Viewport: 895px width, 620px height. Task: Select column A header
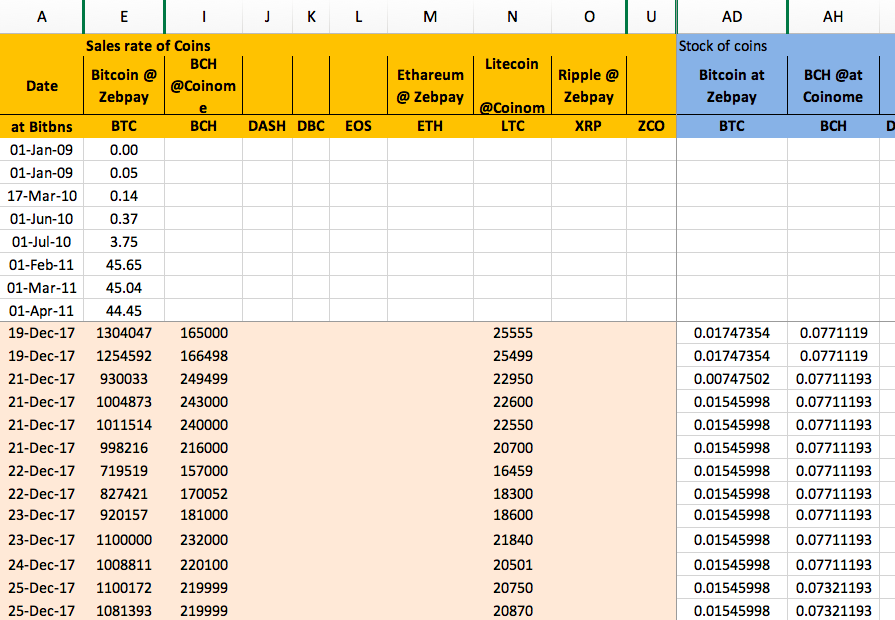point(42,17)
